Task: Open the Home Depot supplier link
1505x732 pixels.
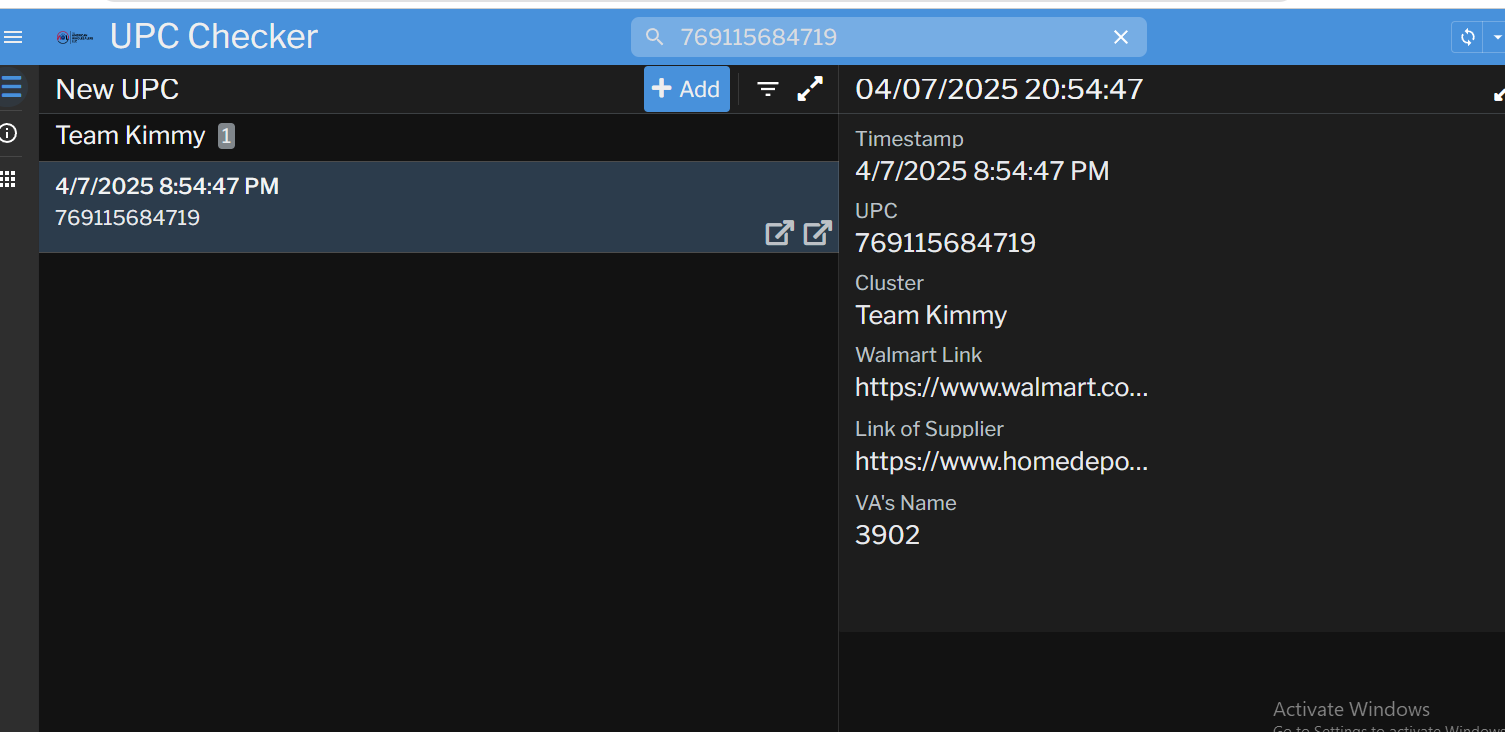Action: [x=1001, y=461]
